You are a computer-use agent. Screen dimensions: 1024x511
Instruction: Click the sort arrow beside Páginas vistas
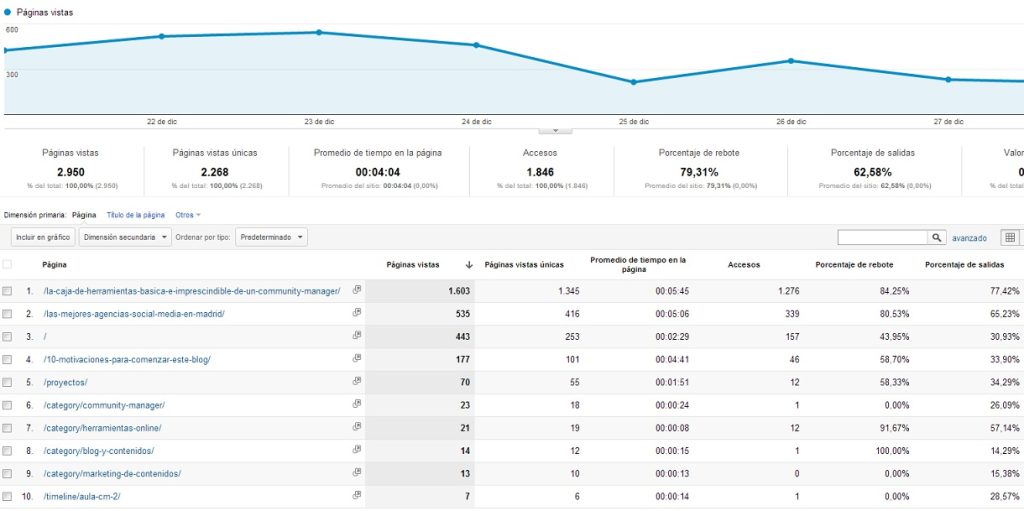pos(469,265)
